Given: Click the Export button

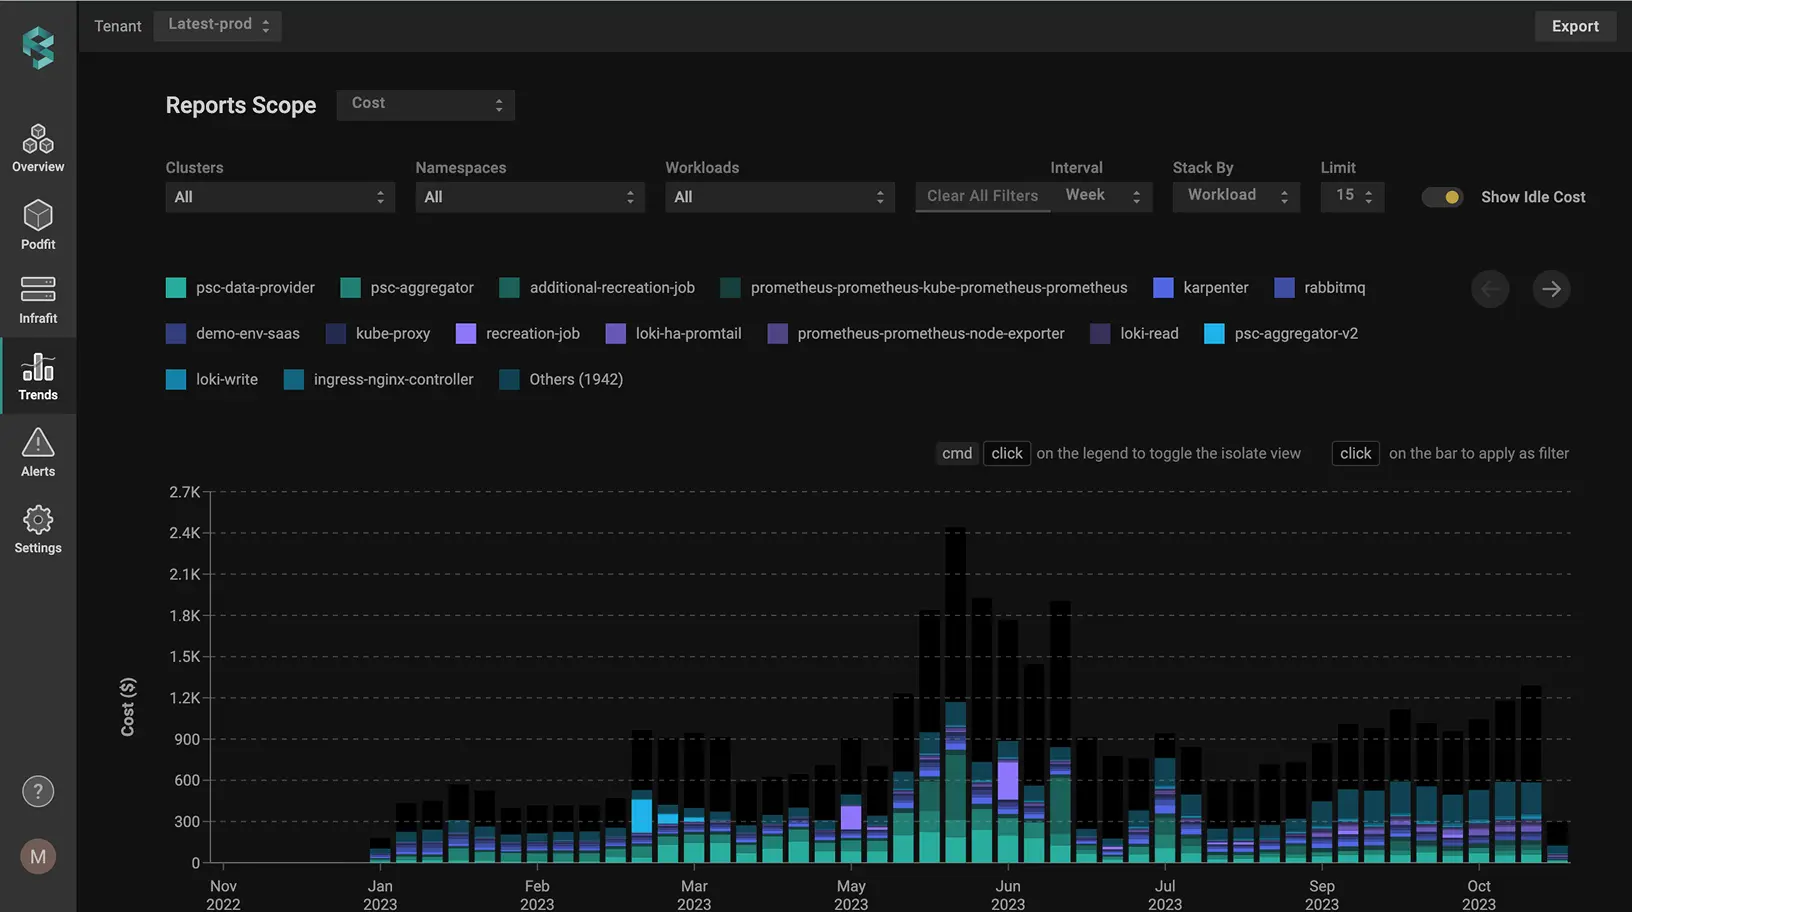Looking at the screenshot, I should point(1575,26).
